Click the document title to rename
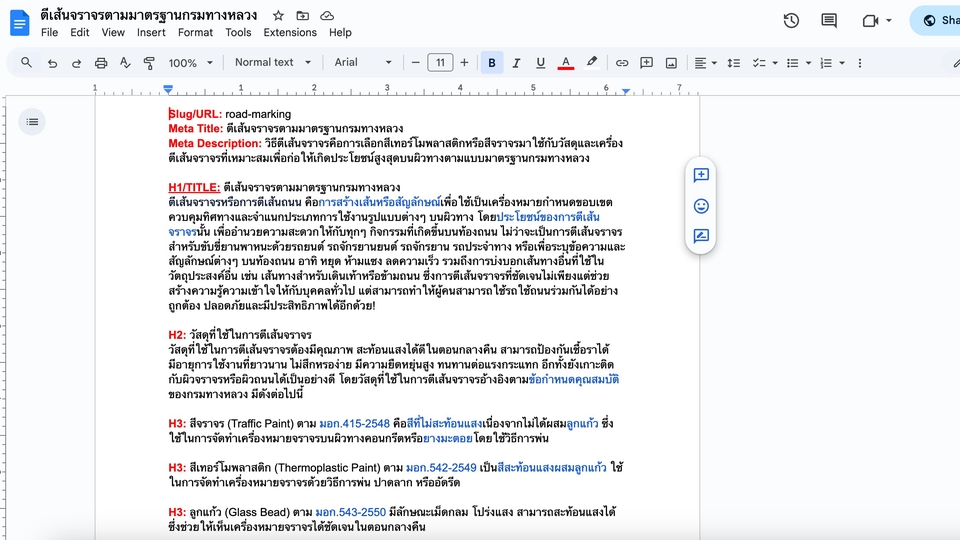 coord(149,15)
